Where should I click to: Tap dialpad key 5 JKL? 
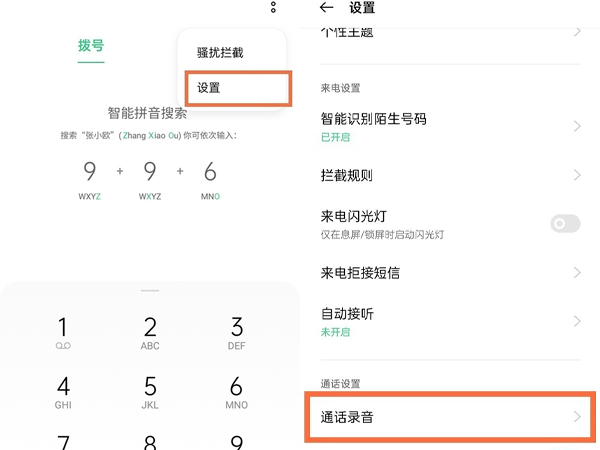[150, 392]
